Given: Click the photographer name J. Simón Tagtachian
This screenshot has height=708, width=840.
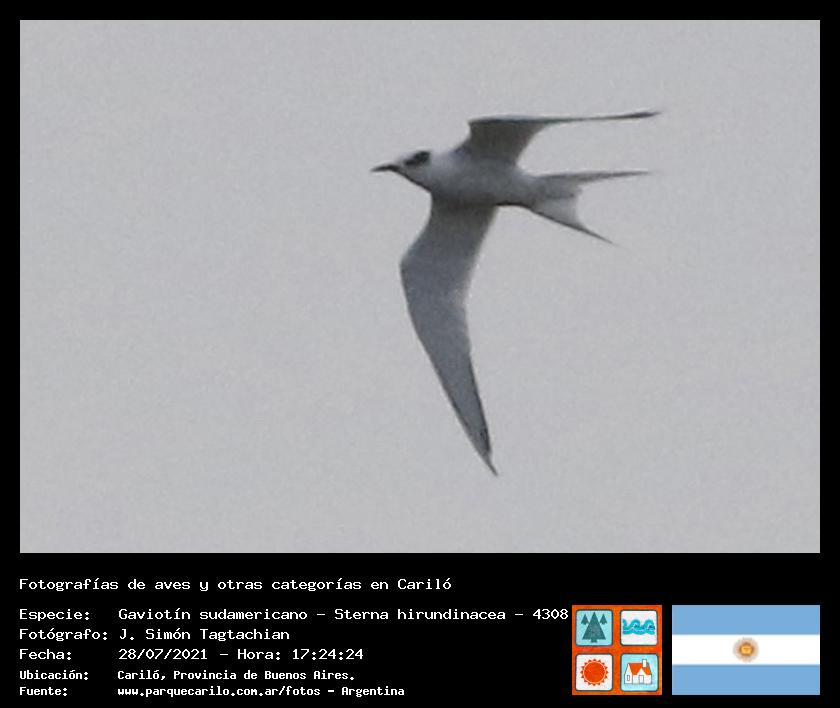Looking at the screenshot, I should click(x=204, y=634).
